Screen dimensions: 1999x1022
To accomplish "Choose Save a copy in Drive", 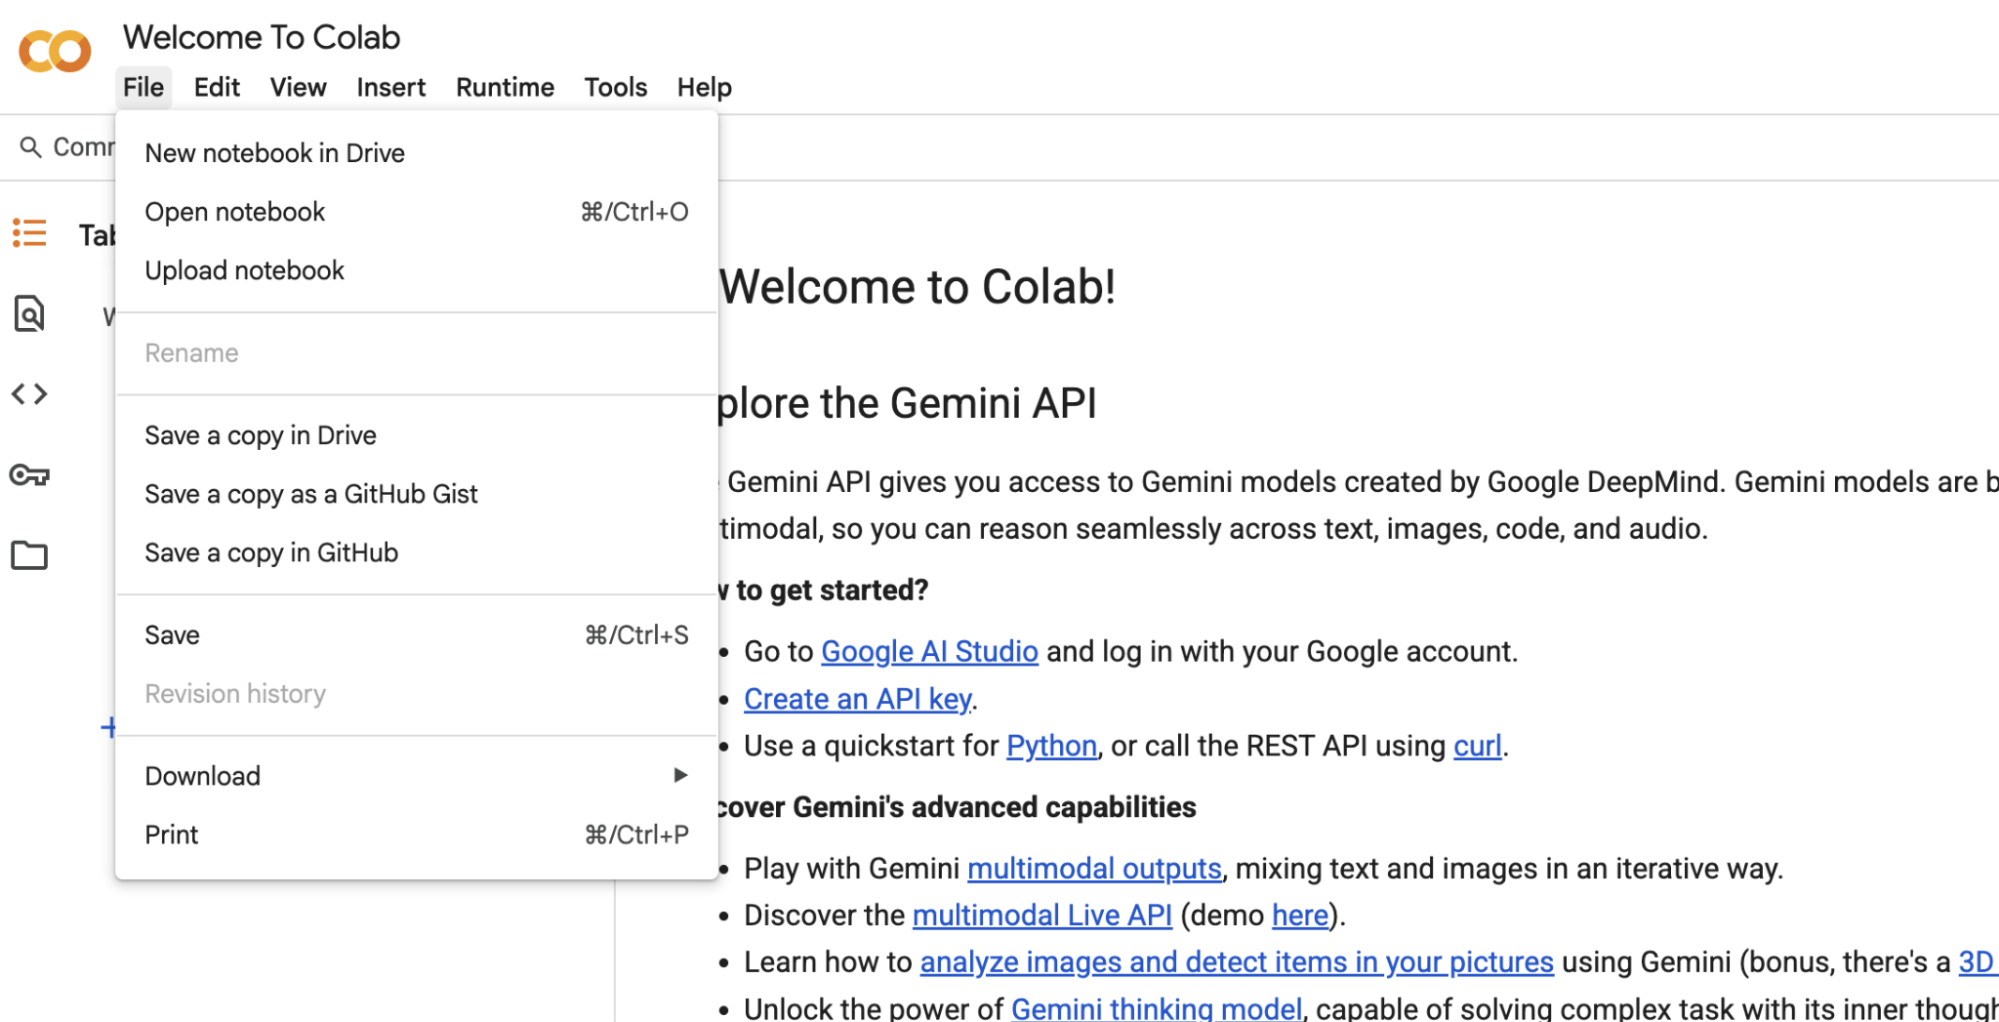I will click(x=260, y=436).
